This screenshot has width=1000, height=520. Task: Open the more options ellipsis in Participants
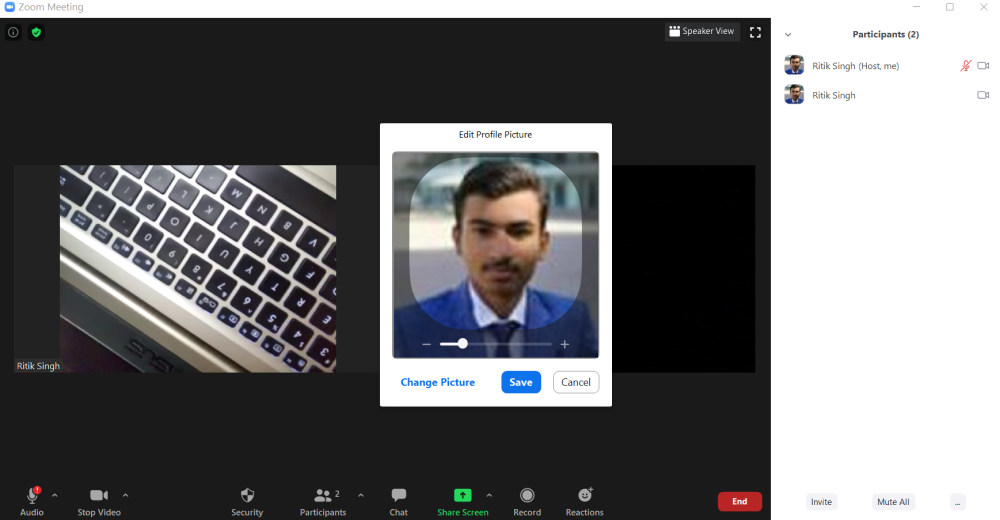[957, 502]
